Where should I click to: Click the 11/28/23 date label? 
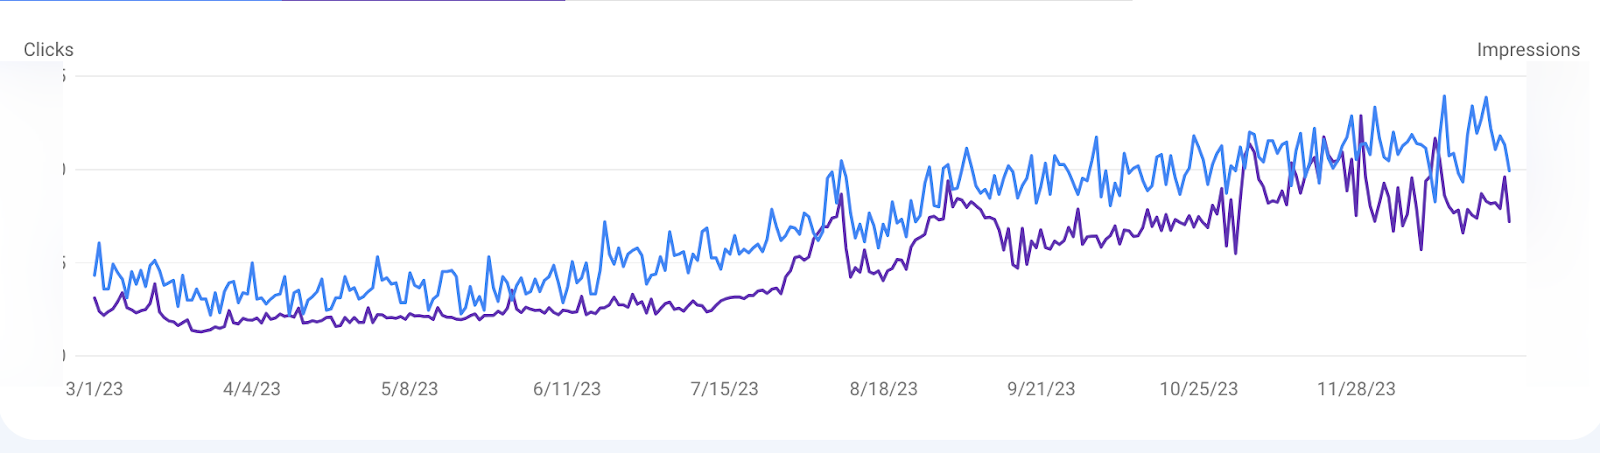[x=1356, y=389]
